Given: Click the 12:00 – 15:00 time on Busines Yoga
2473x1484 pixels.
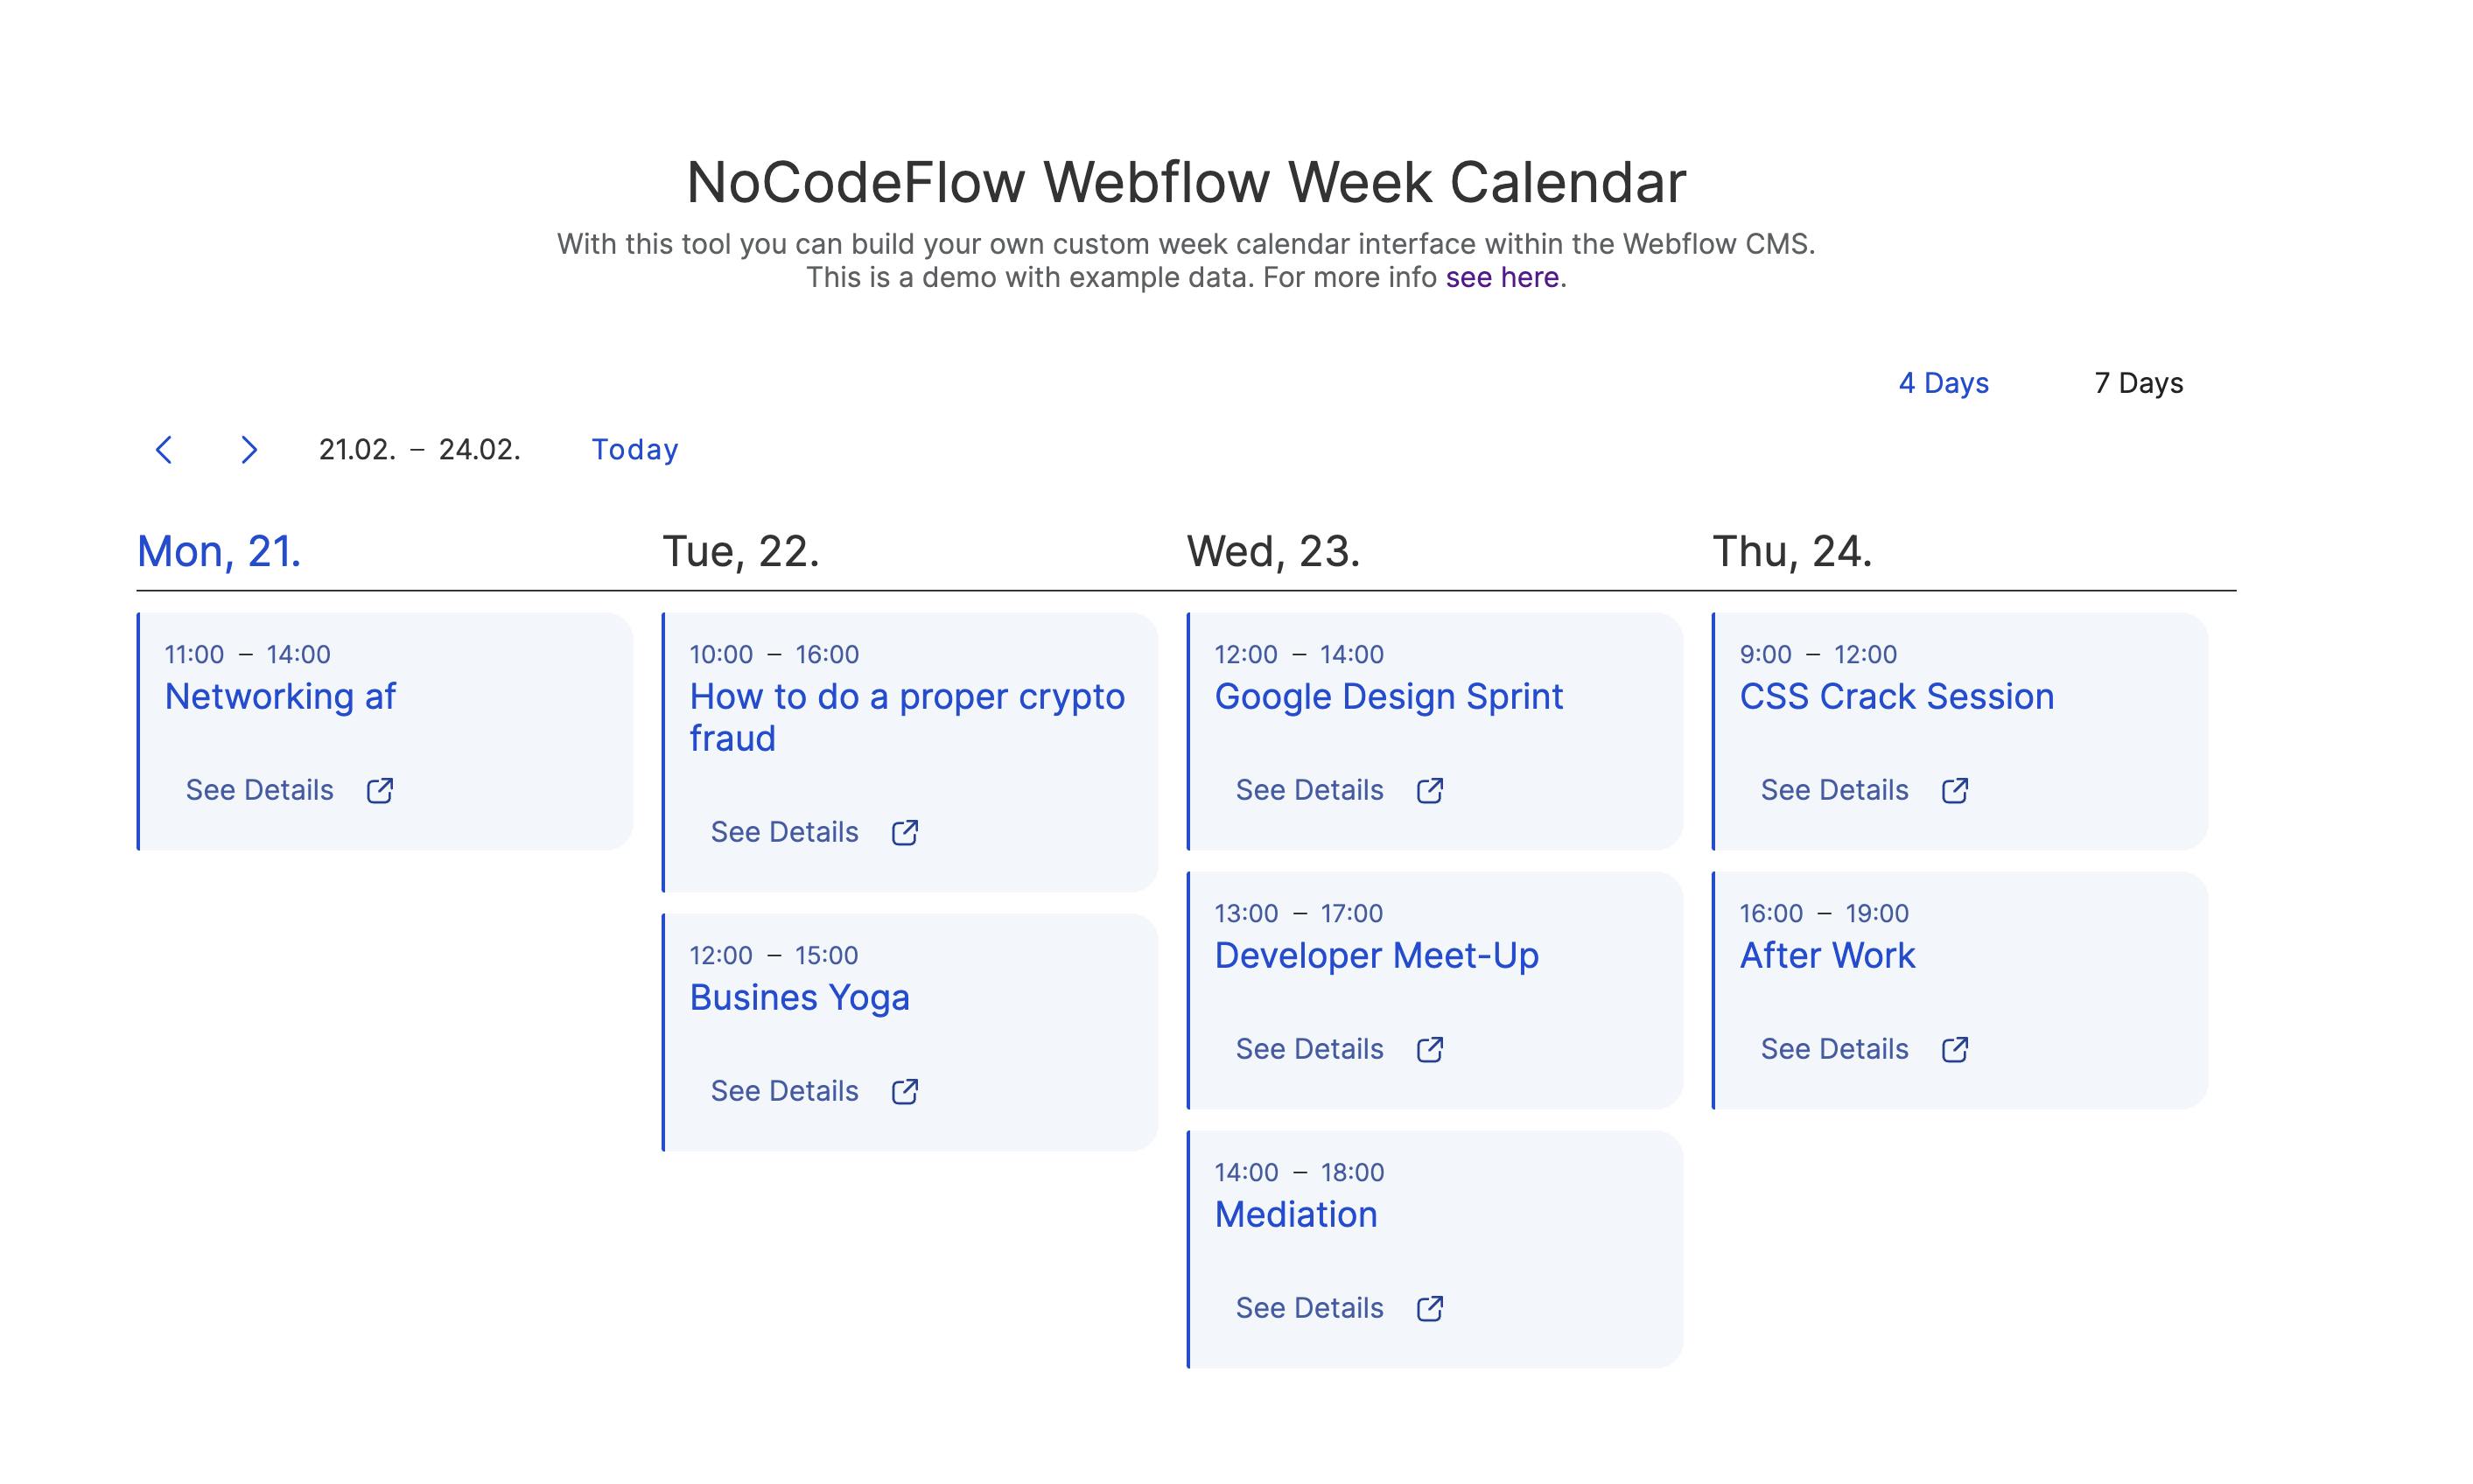Looking at the screenshot, I should (774, 955).
